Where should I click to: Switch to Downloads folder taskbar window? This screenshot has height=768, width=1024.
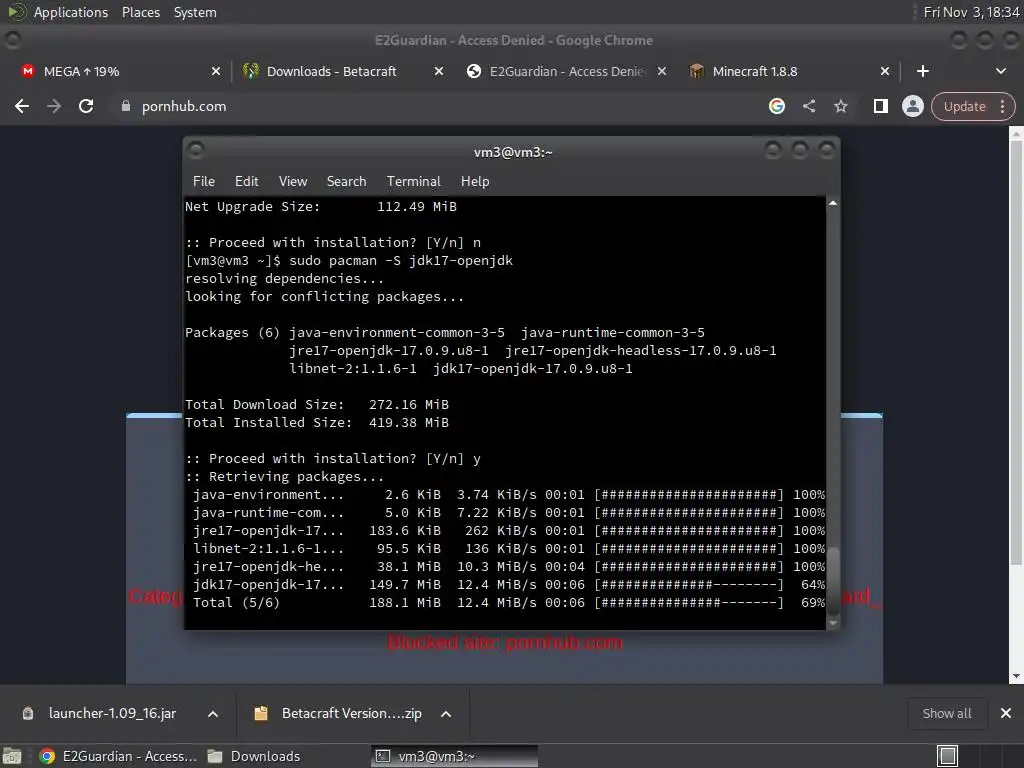tap(253, 756)
